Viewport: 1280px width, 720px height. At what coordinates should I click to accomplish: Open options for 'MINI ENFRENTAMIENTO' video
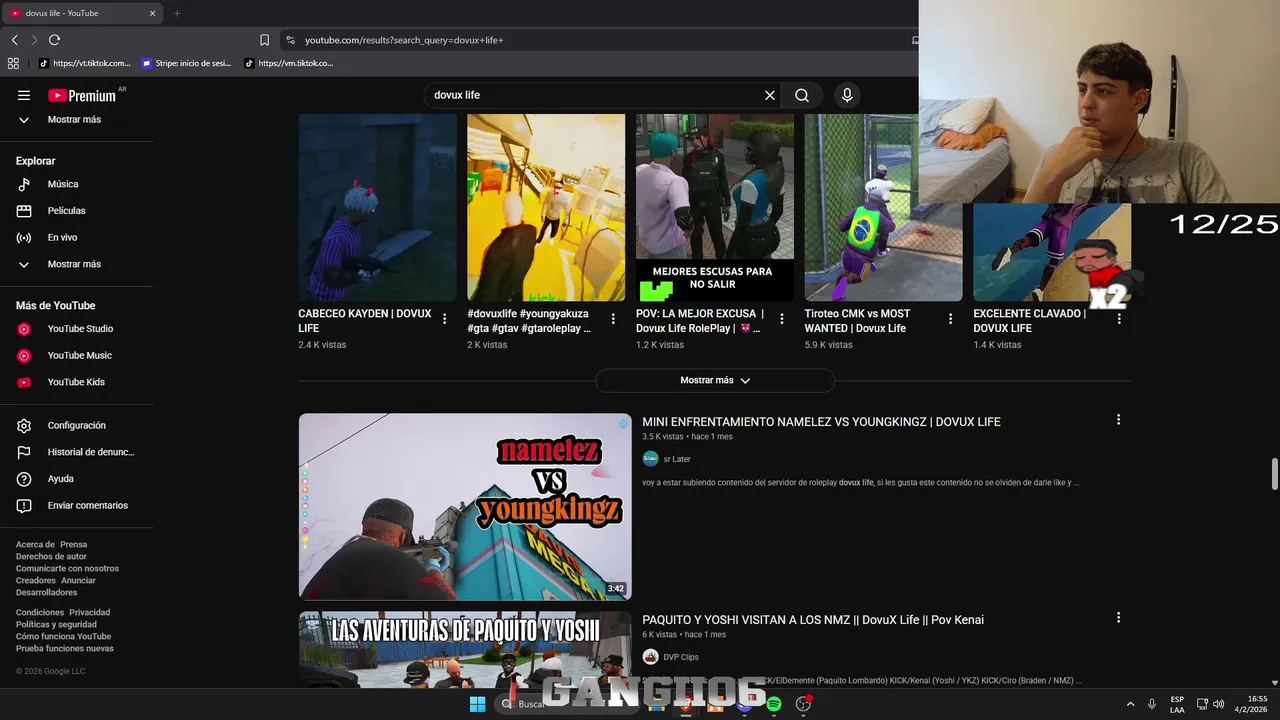[1118, 420]
